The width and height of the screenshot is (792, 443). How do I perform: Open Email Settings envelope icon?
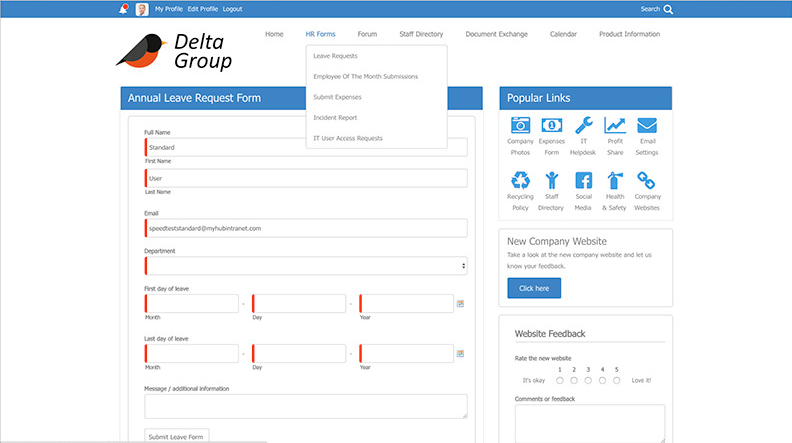pos(647,126)
